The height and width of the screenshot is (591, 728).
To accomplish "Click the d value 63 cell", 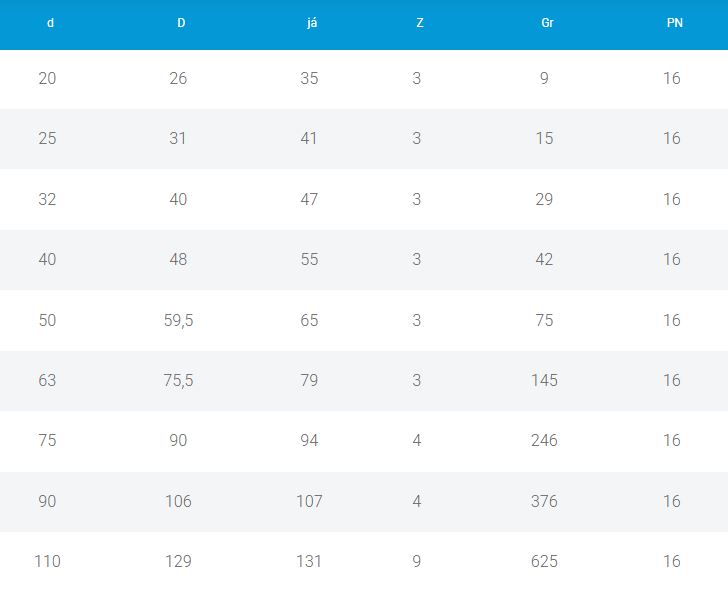I will pyautogui.click(x=47, y=380).
